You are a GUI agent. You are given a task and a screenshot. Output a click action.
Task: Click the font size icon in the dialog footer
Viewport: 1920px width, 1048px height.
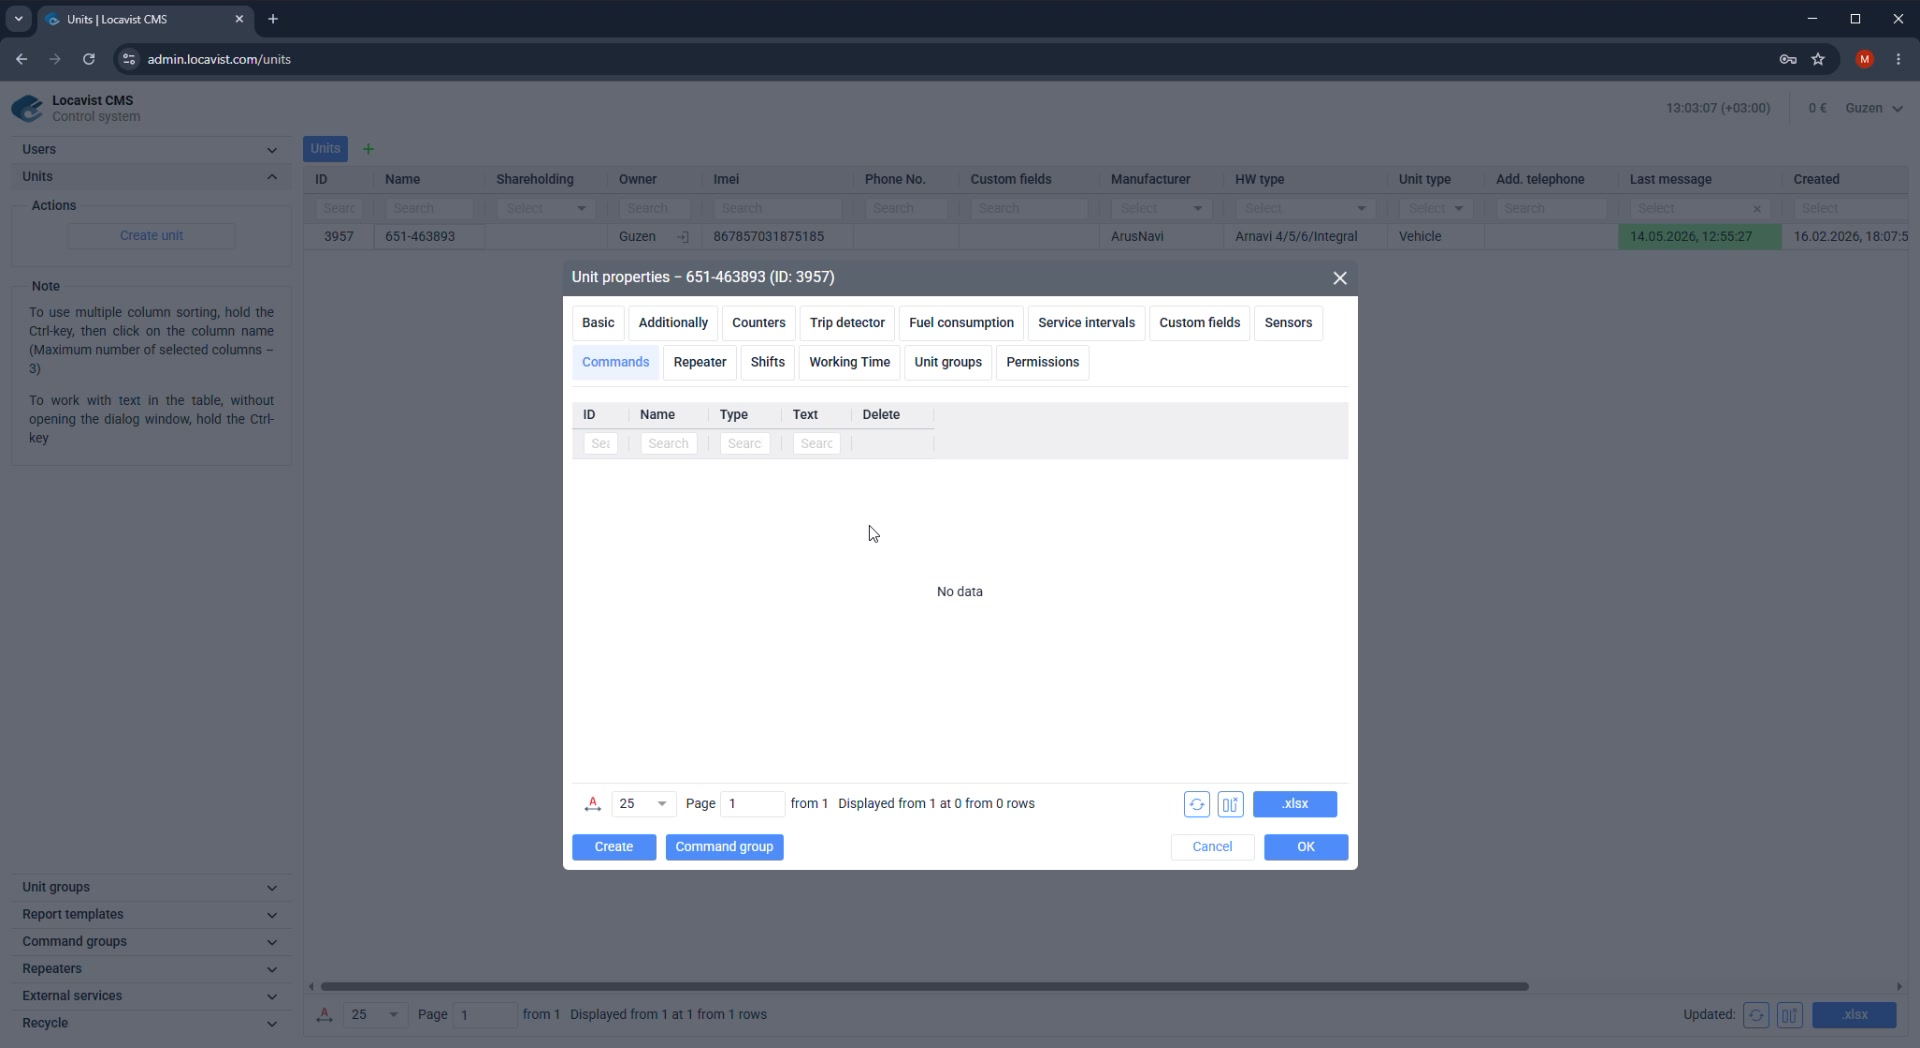point(593,804)
